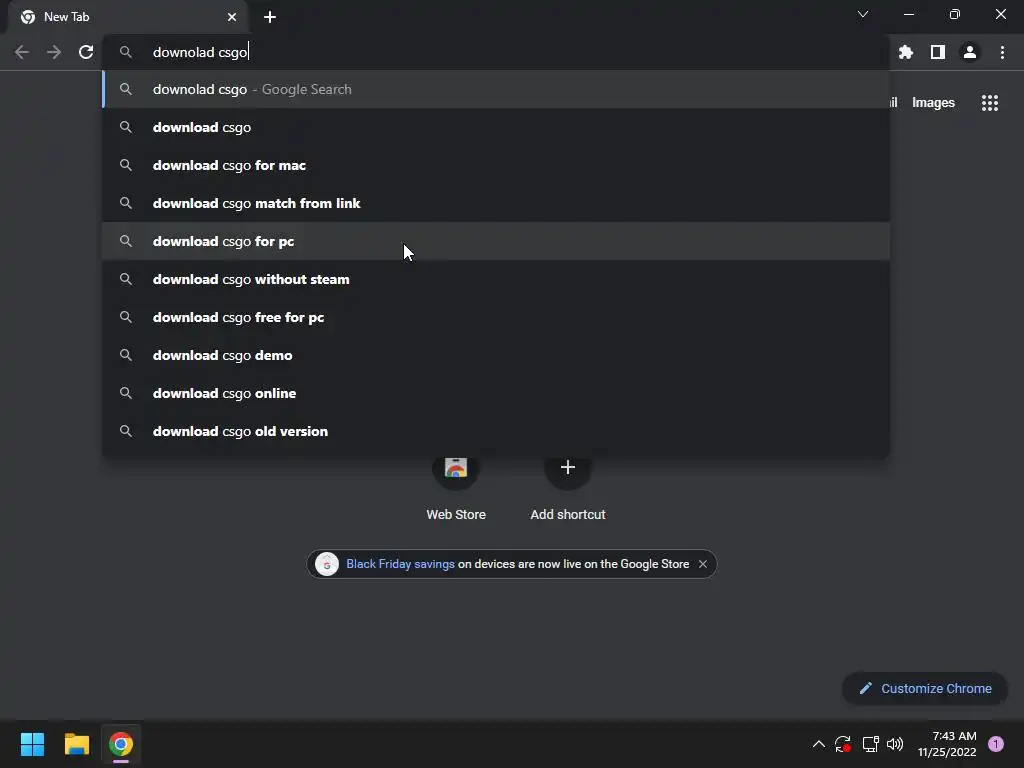1024x768 pixels.
Task: Choose 'download csgo for mac' suggestion
Action: pyautogui.click(x=496, y=165)
